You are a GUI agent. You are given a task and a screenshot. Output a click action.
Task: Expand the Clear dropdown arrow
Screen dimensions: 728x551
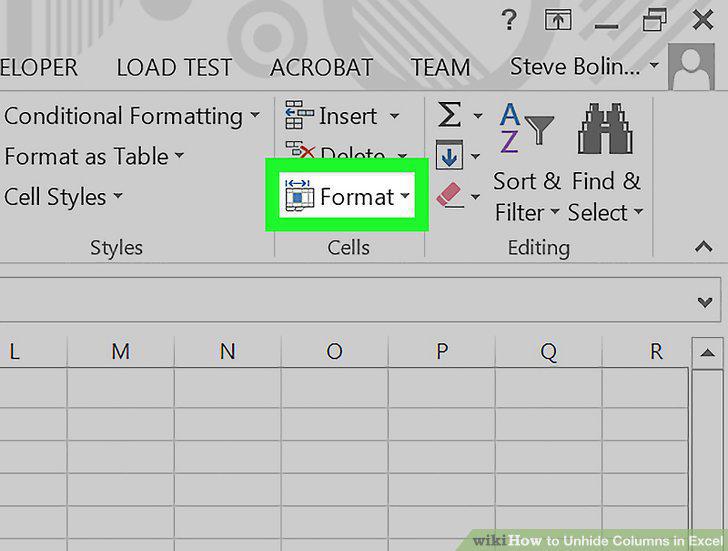[475, 196]
